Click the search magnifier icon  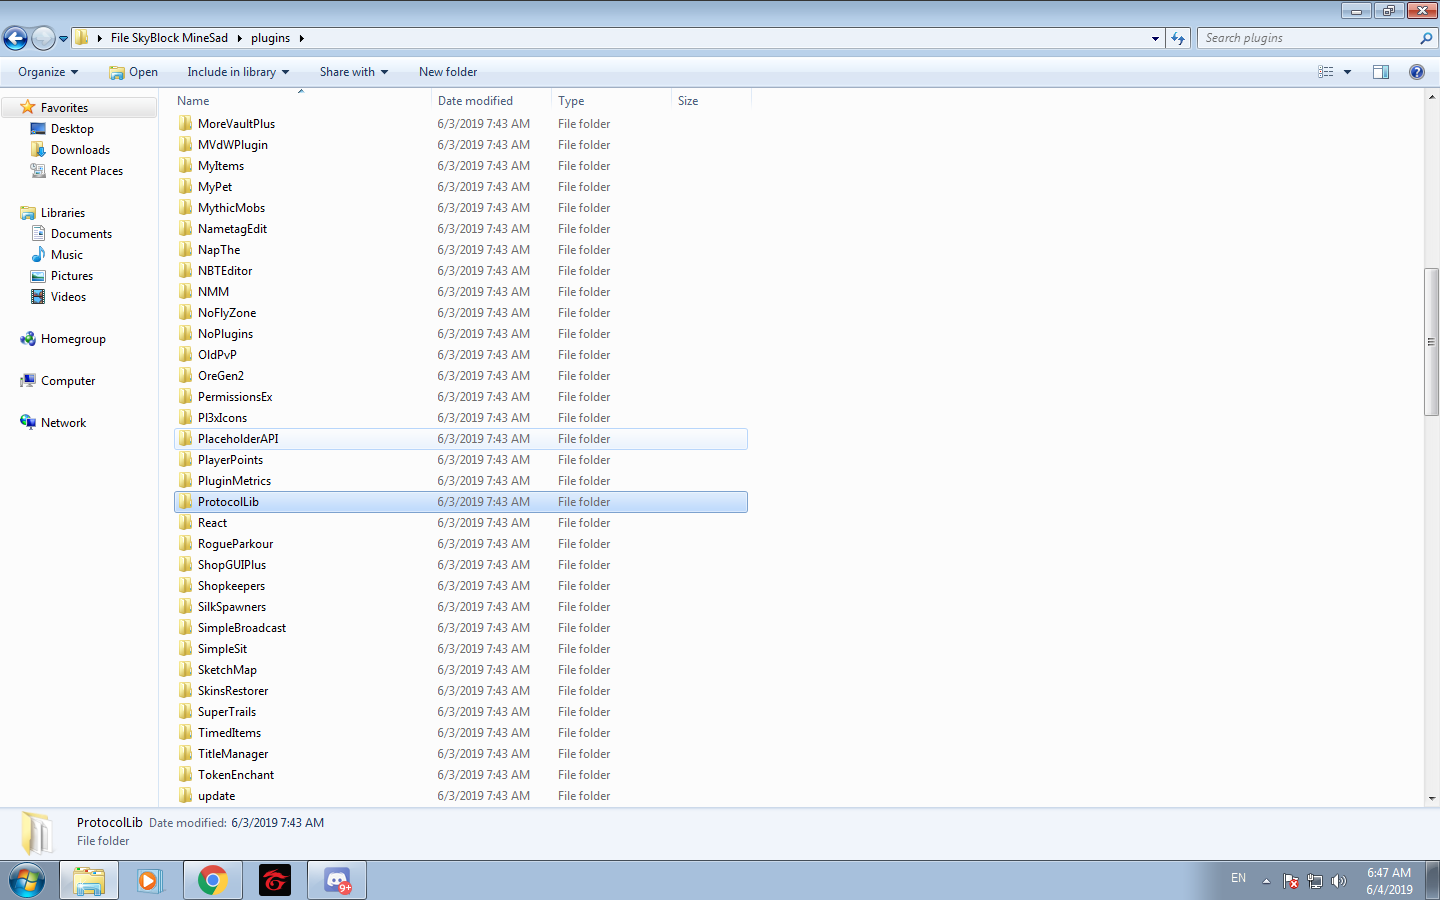[x=1426, y=38]
